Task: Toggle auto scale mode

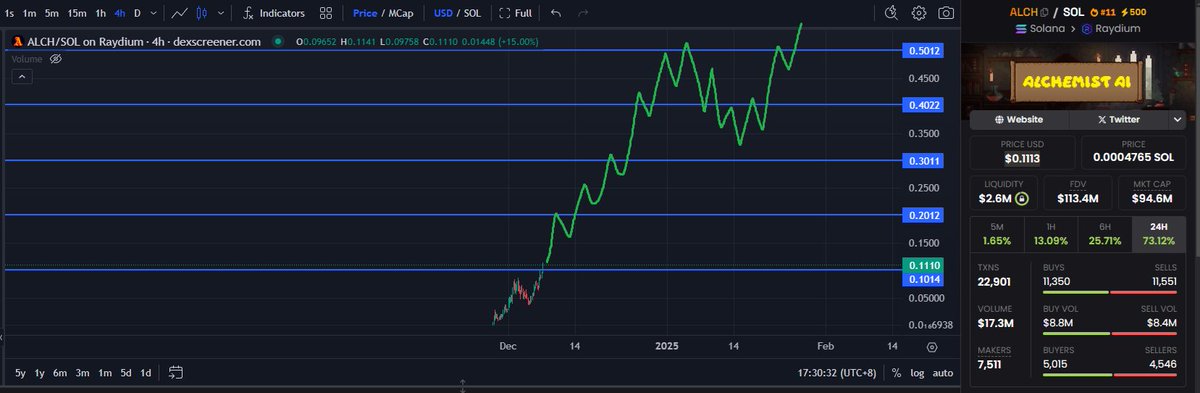Action: pyautogui.click(x=942, y=373)
